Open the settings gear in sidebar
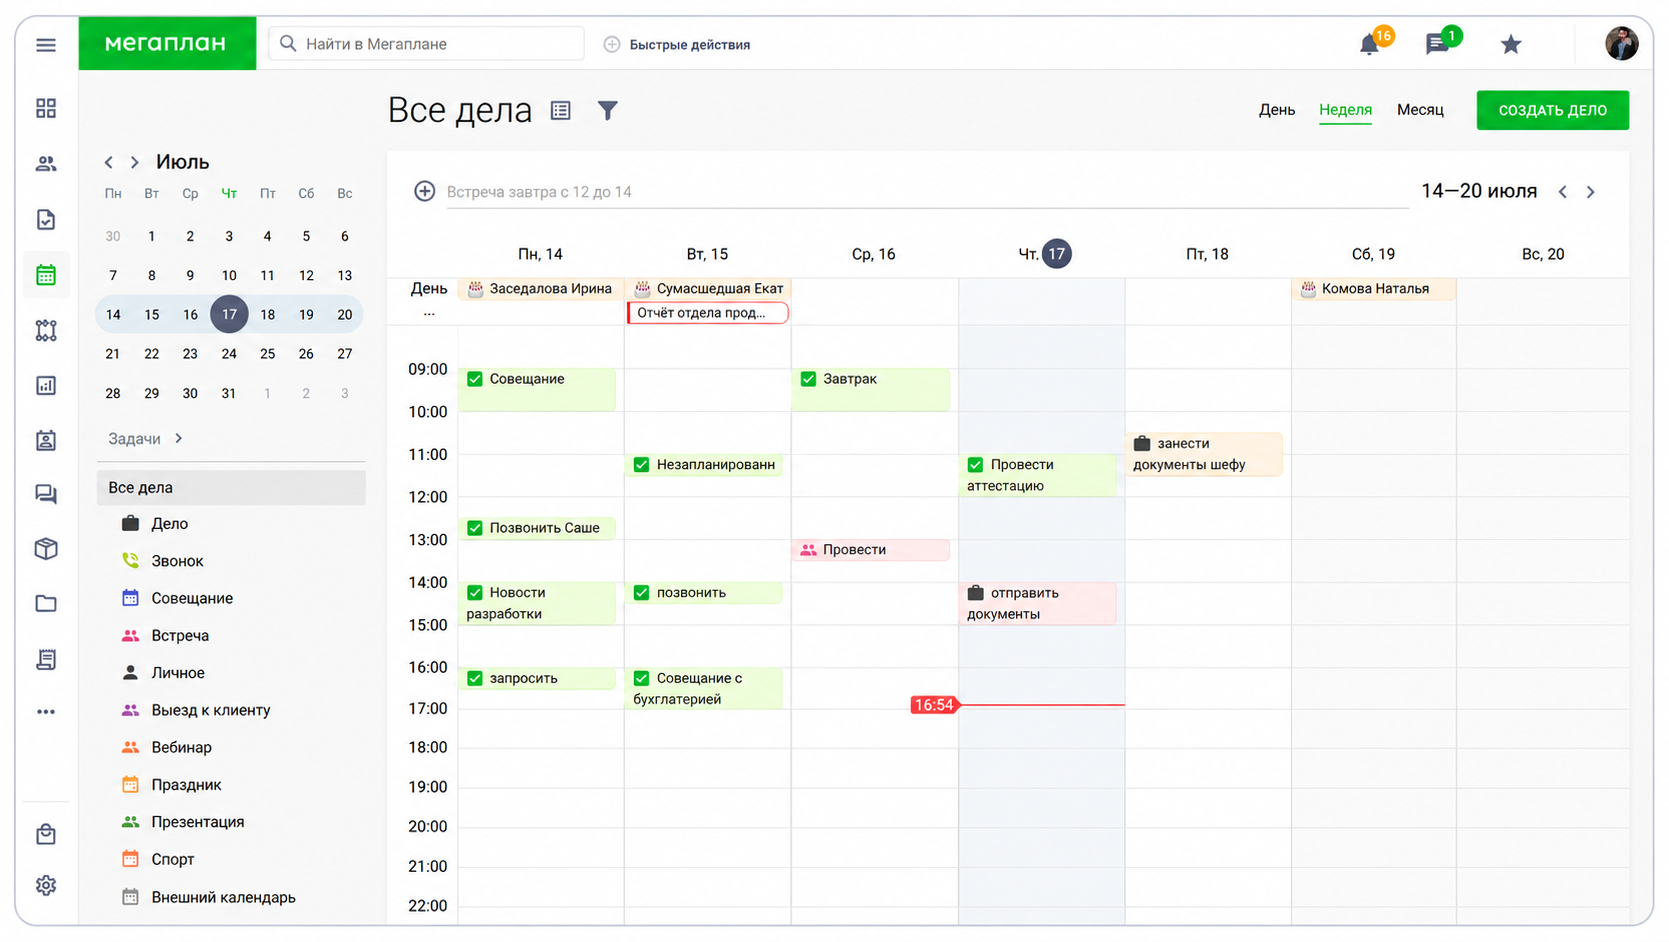1669x942 pixels. tap(46, 885)
